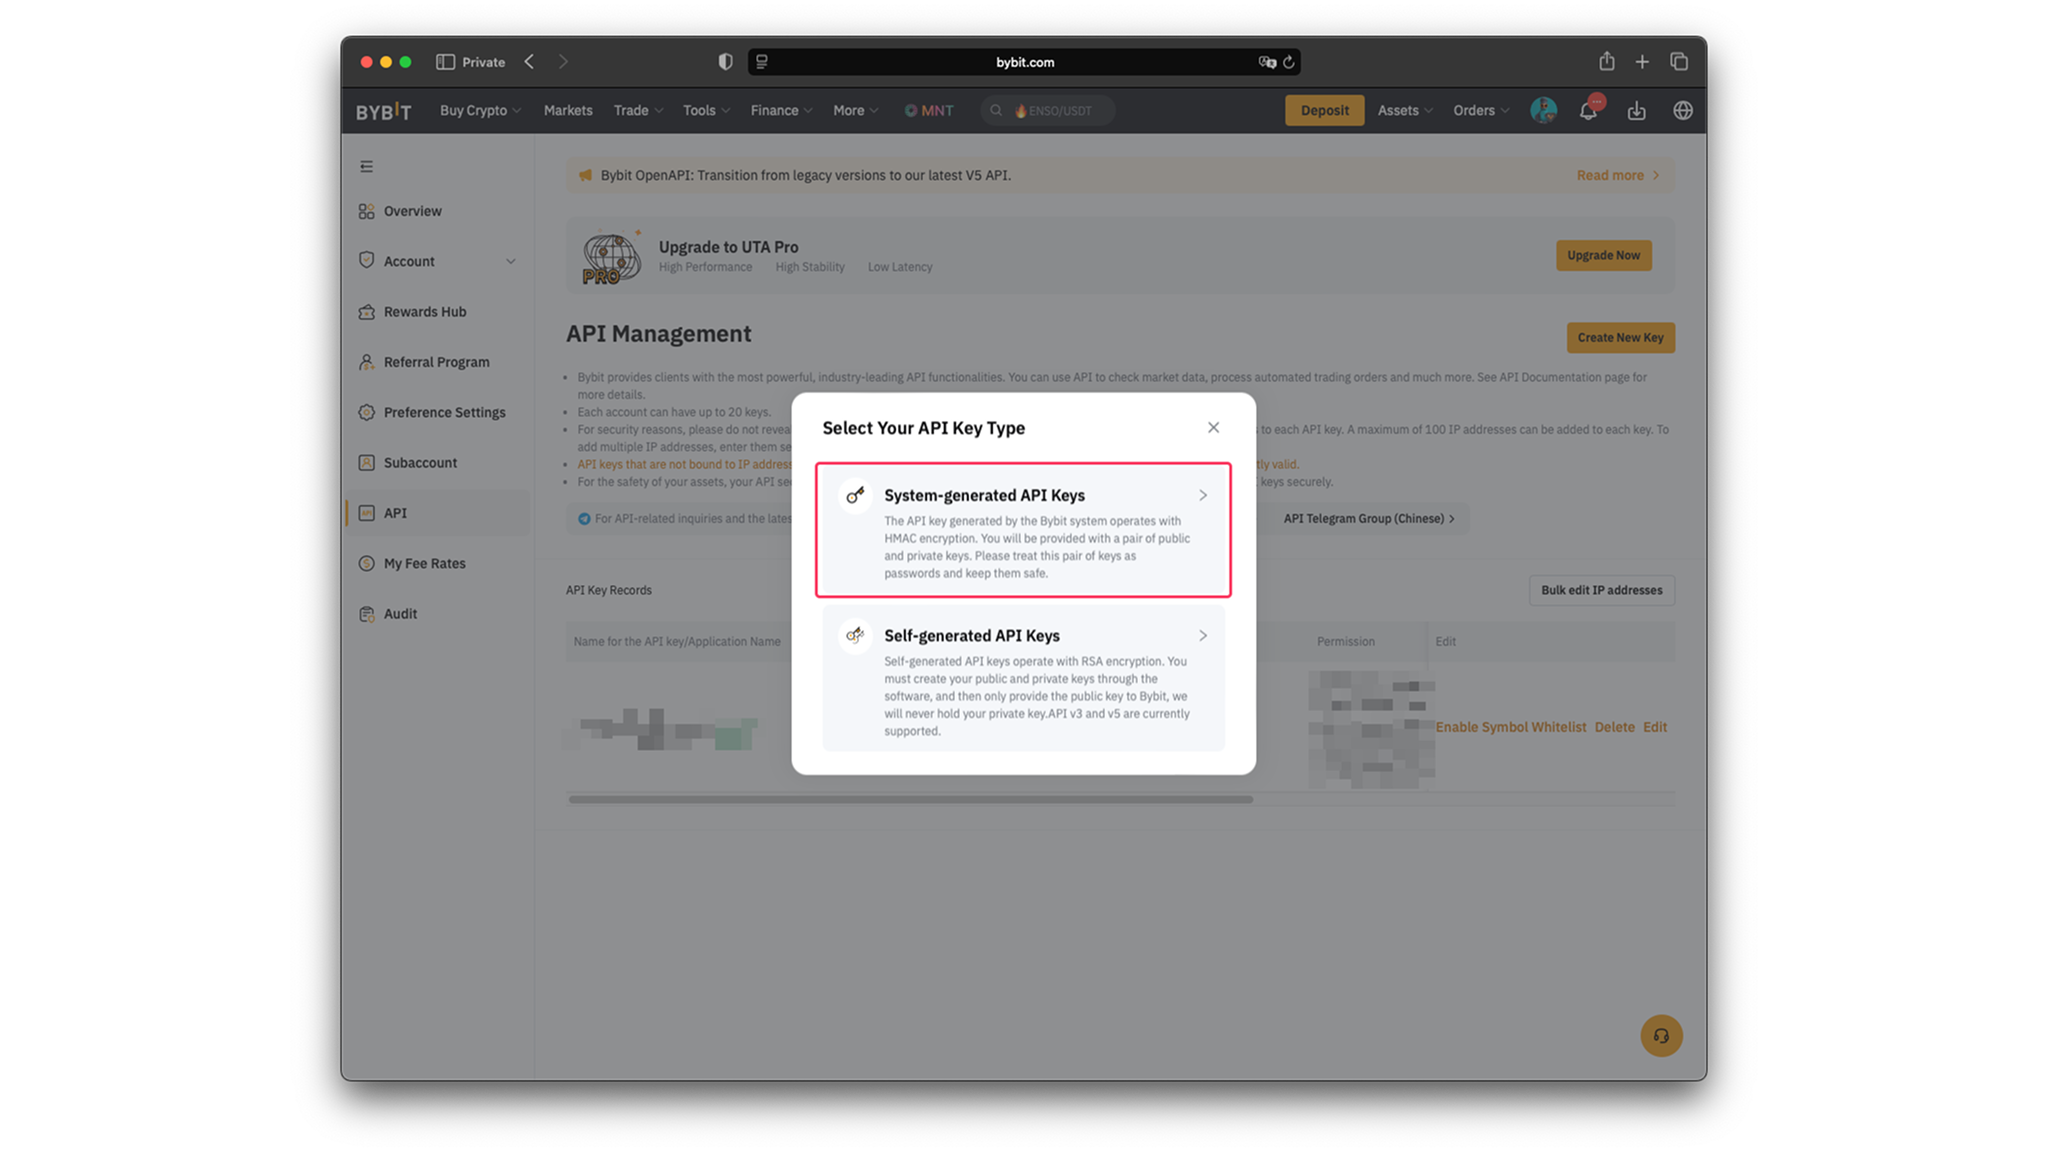The width and height of the screenshot is (2048, 1152).
Task: Click the System-generated API Keys title
Action: (x=984, y=495)
